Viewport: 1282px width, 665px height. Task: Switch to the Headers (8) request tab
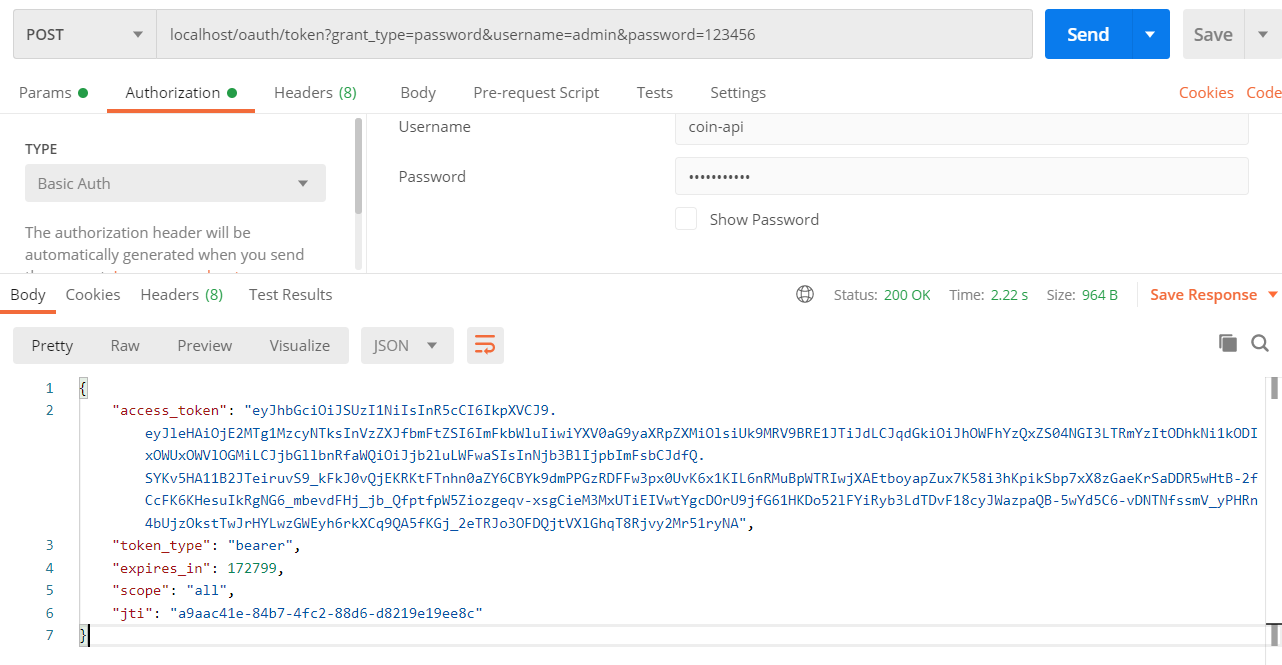click(315, 92)
